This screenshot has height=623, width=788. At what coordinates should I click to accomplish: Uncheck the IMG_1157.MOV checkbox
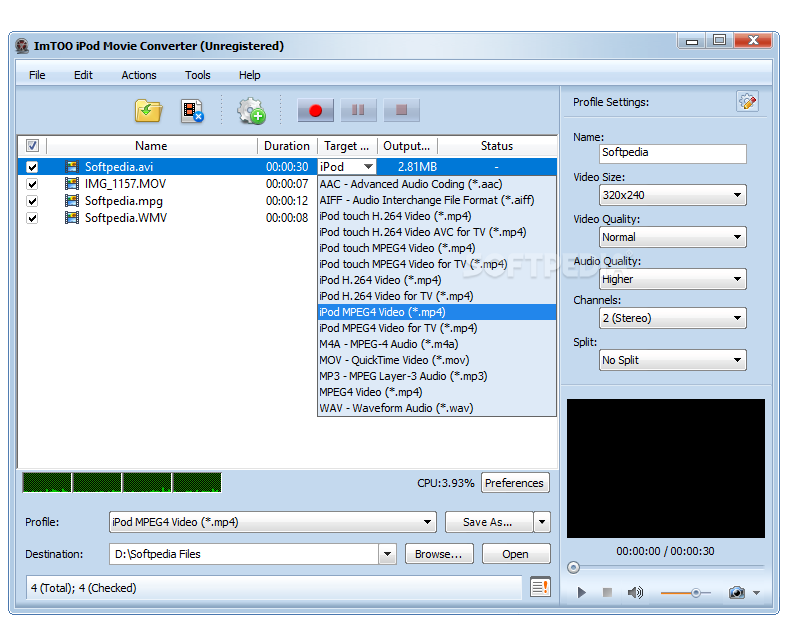(x=32, y=184)
